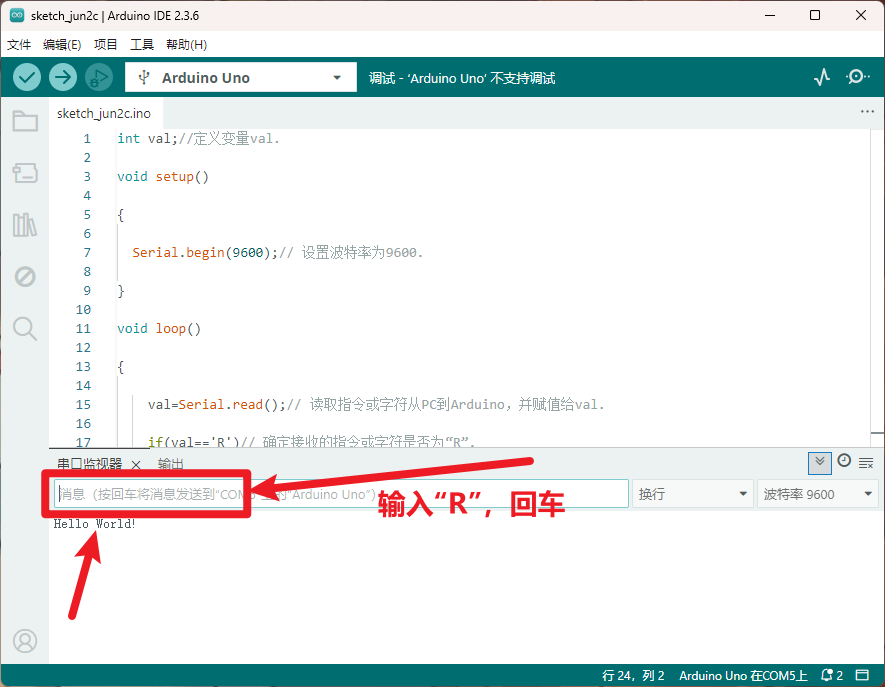
Task: Click 行 24, 列 2 cursor position
Action: (x=633, y=675)
